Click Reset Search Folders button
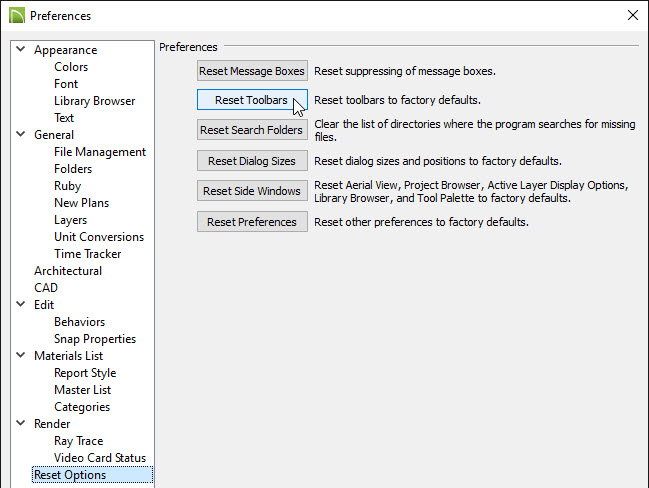The image size is (649, 488). 252,130
